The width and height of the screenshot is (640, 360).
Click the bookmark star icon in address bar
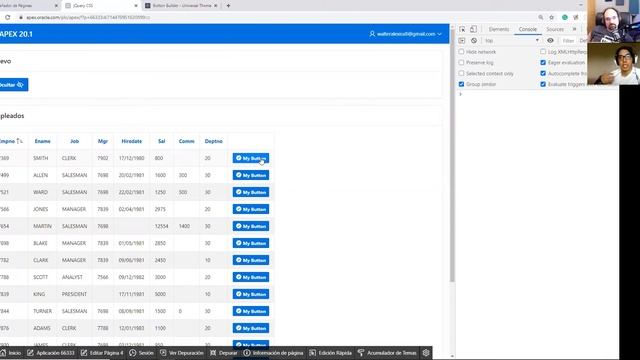pos(551,17)
